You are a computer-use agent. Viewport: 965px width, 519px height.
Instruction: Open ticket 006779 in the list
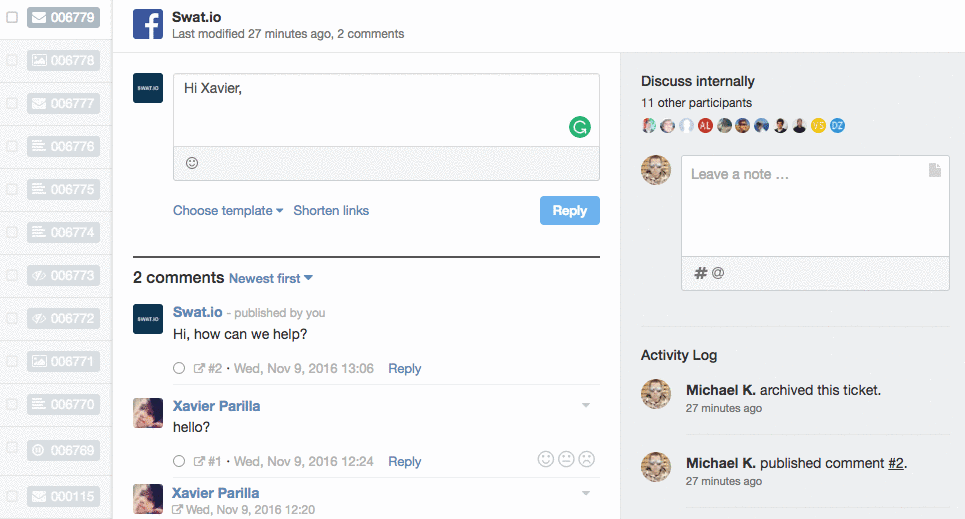click(63, 17)
